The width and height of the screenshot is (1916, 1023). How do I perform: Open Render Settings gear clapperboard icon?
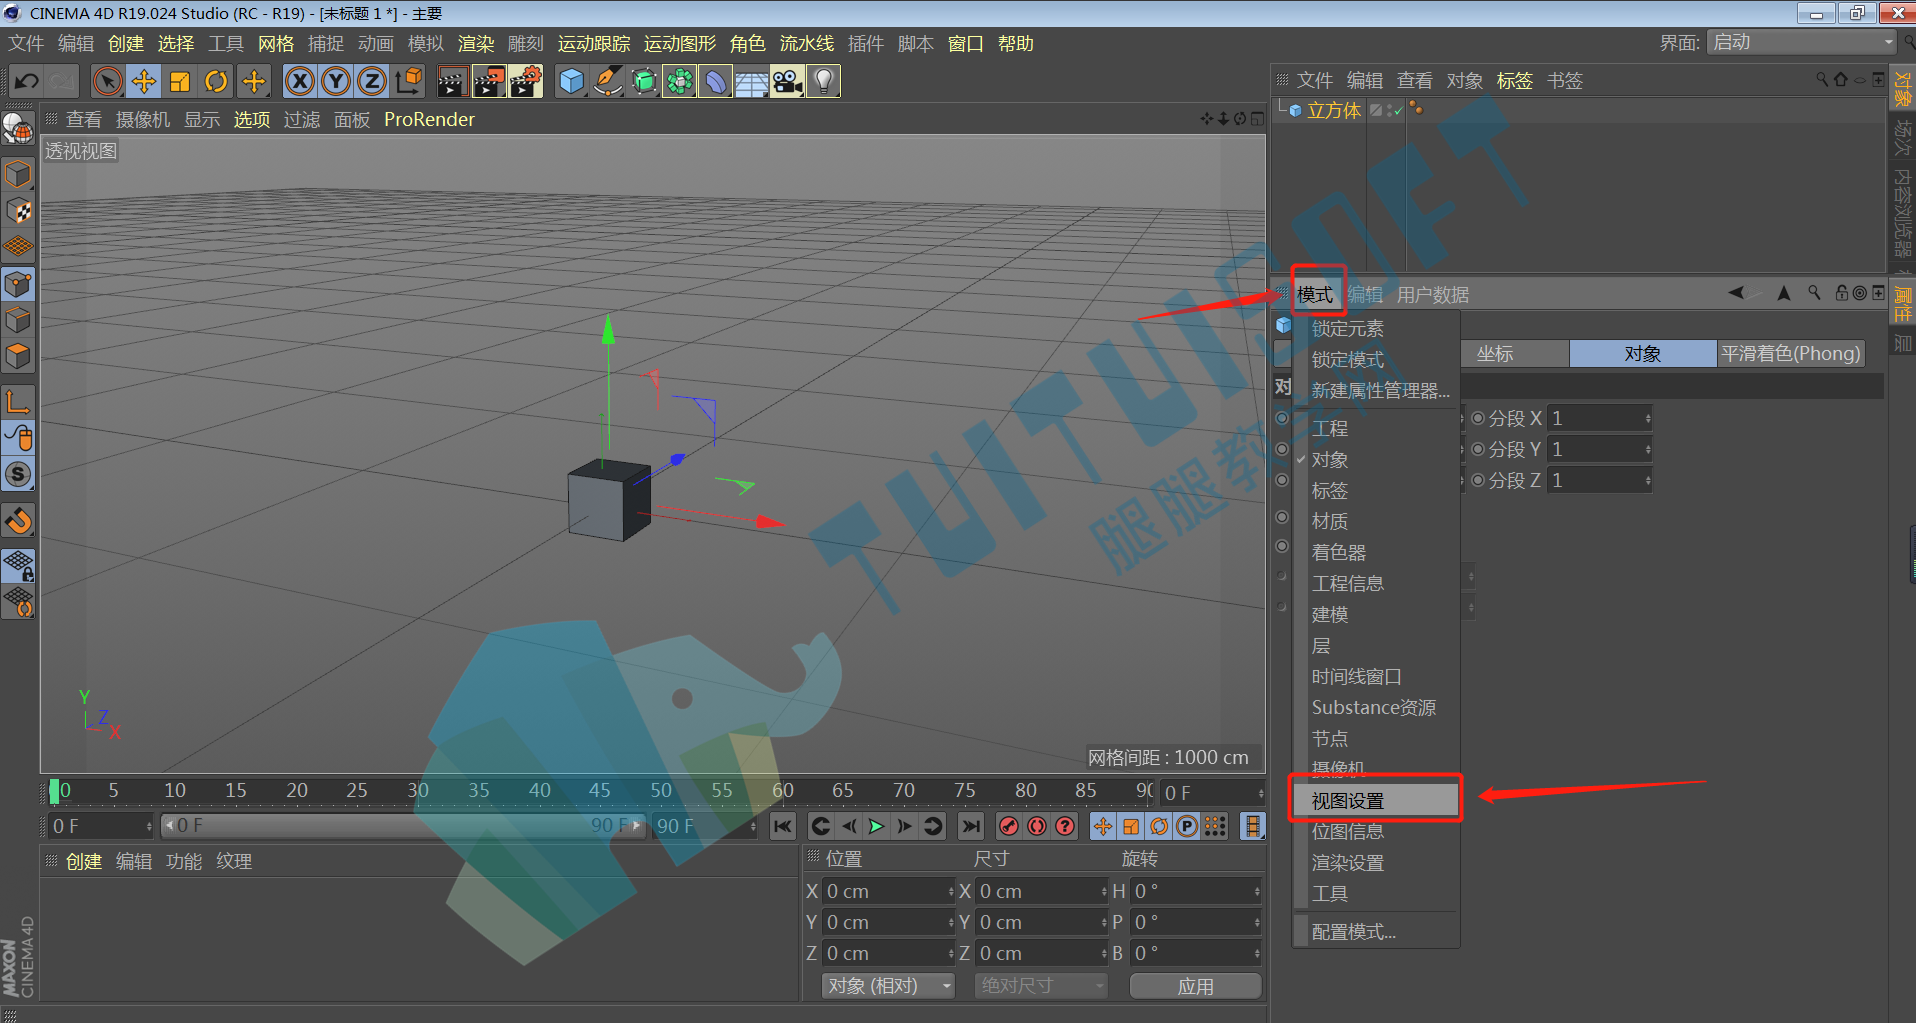[526, 81]
